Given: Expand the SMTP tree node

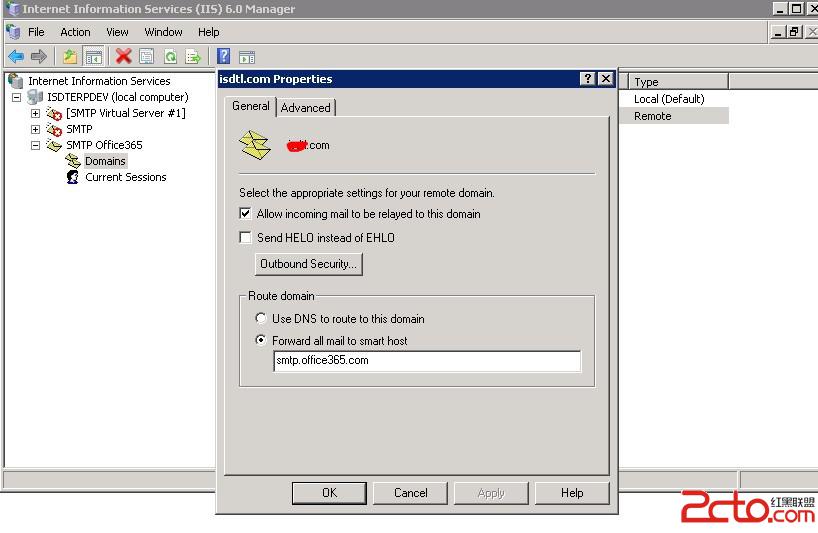Looking at the screenshot, I should point(35,129).
